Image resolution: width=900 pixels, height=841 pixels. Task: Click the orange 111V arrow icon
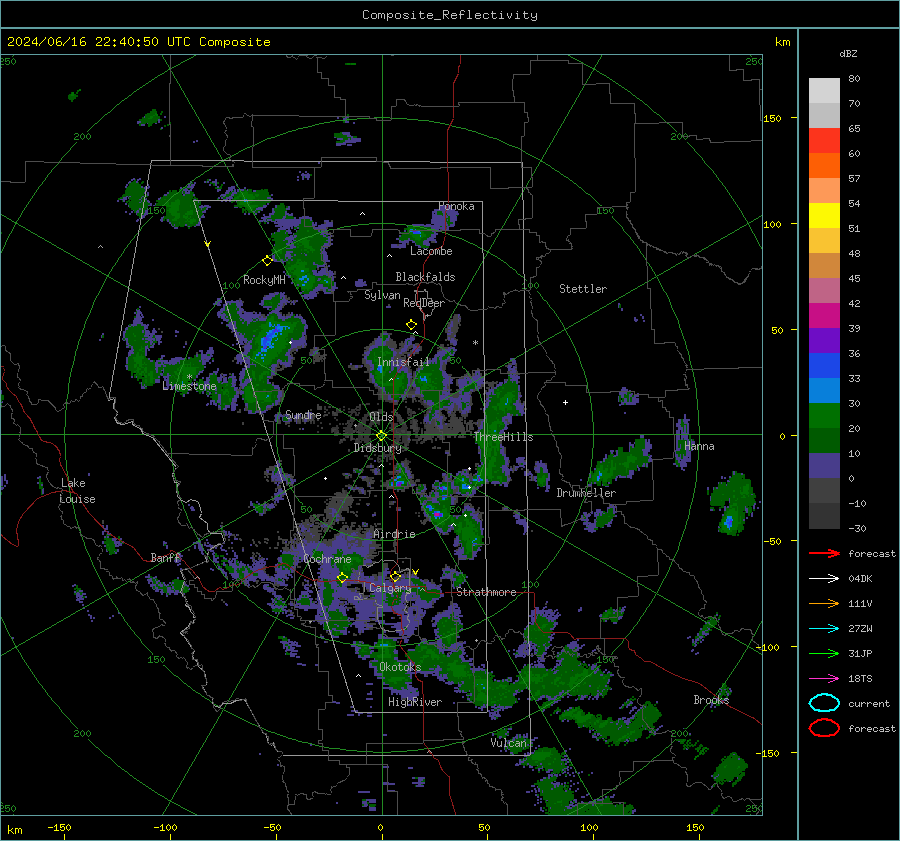click(x=824, y=603)
